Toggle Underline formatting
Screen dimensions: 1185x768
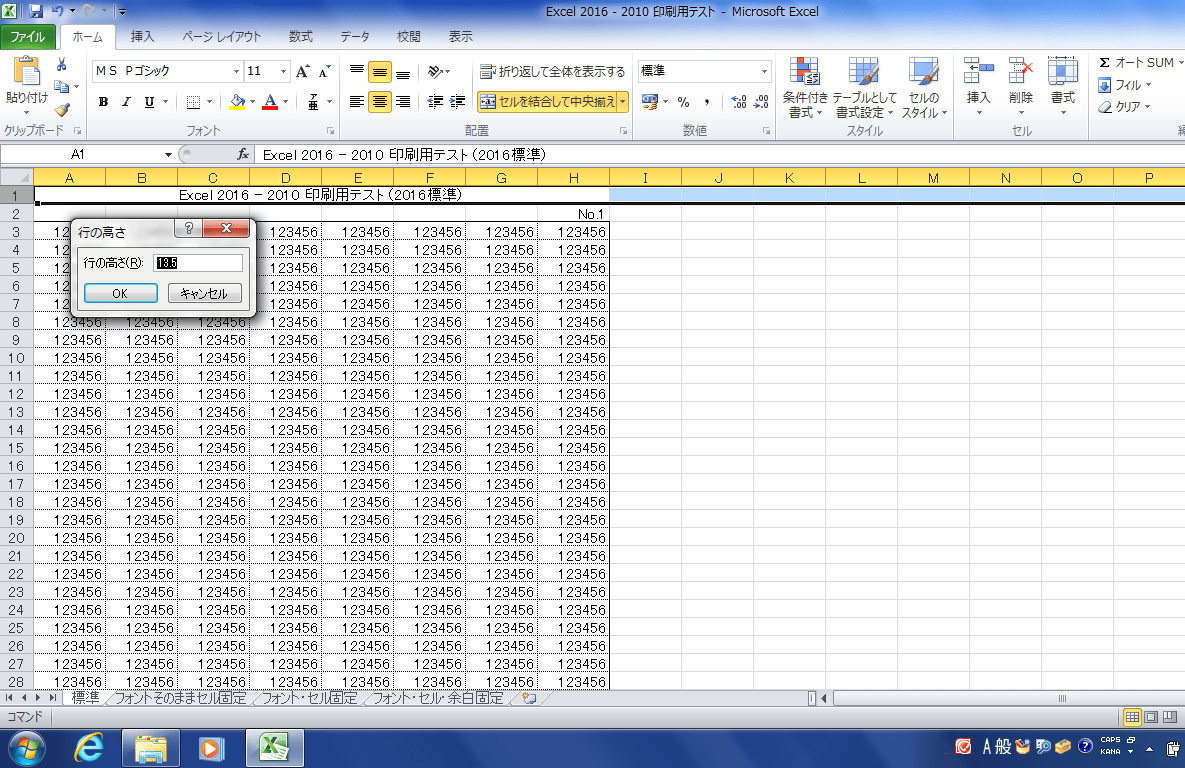pyautogui.click(x=149, y=101)
